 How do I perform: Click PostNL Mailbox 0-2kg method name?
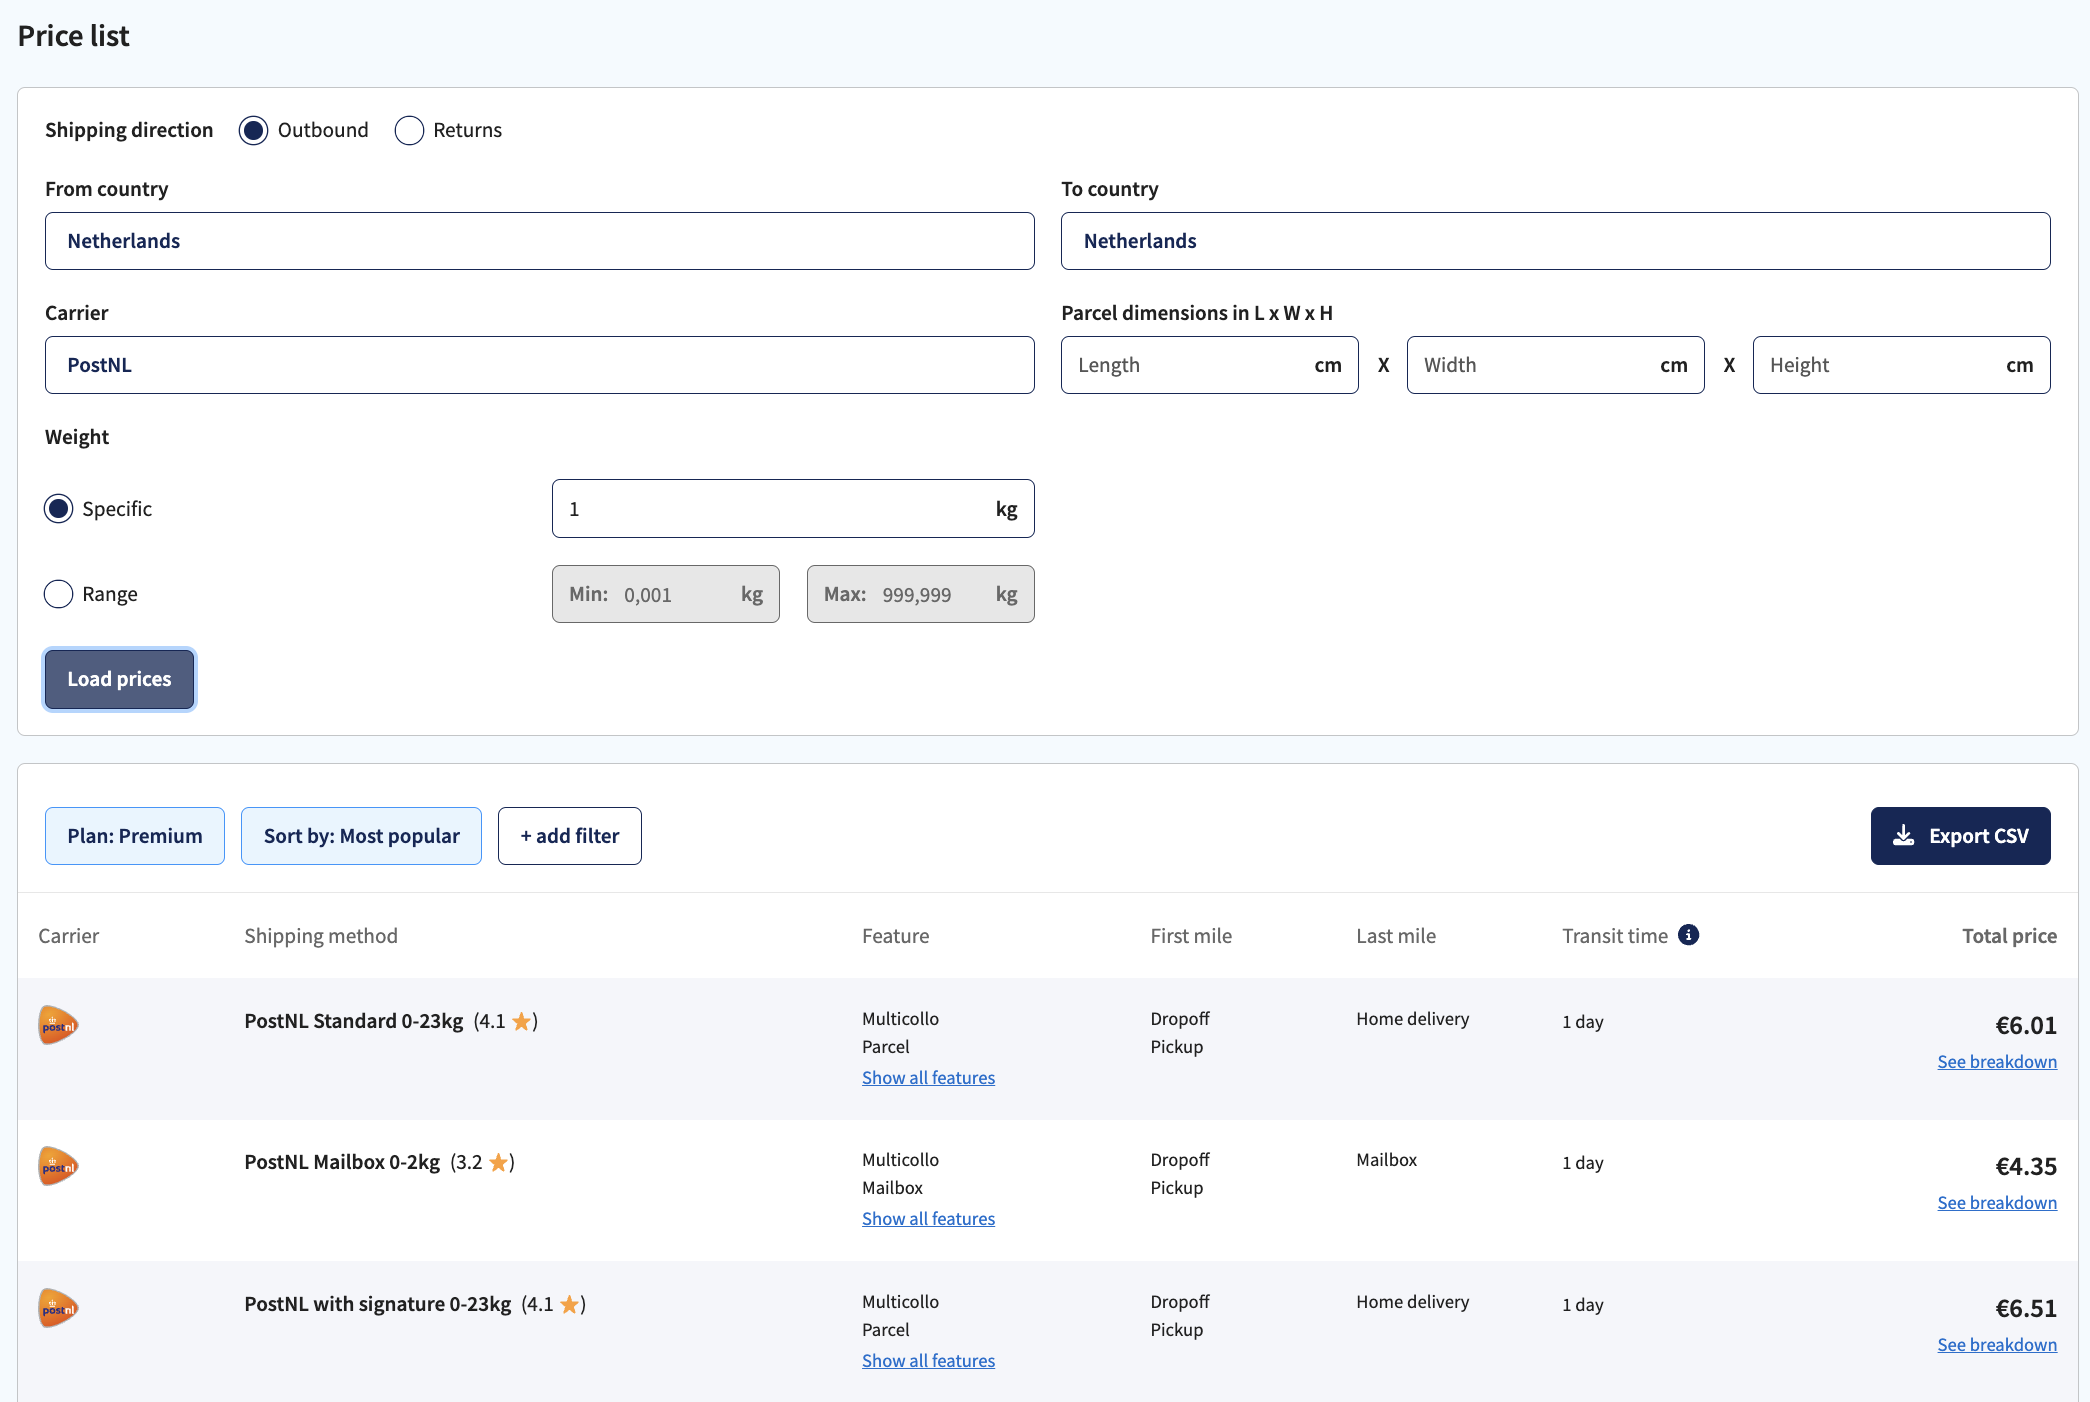pyautogui.click(x=342, y=1162)
